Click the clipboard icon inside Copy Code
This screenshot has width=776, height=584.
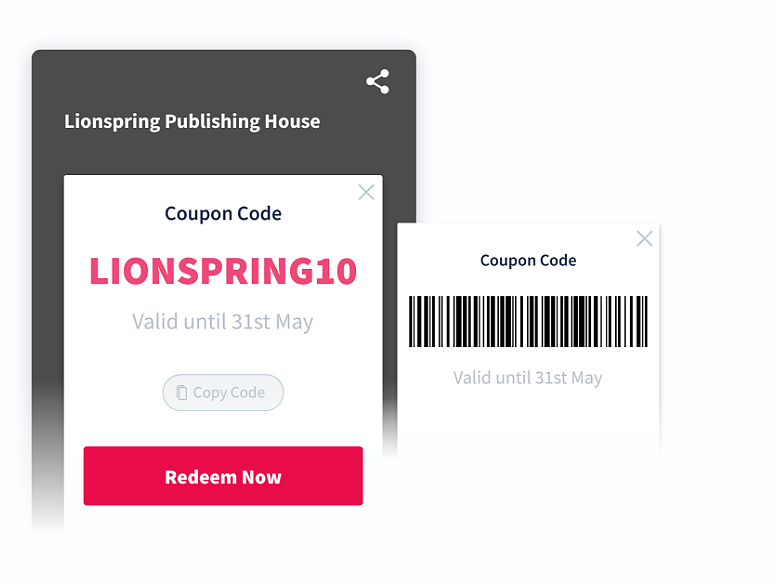coord(182,392)
